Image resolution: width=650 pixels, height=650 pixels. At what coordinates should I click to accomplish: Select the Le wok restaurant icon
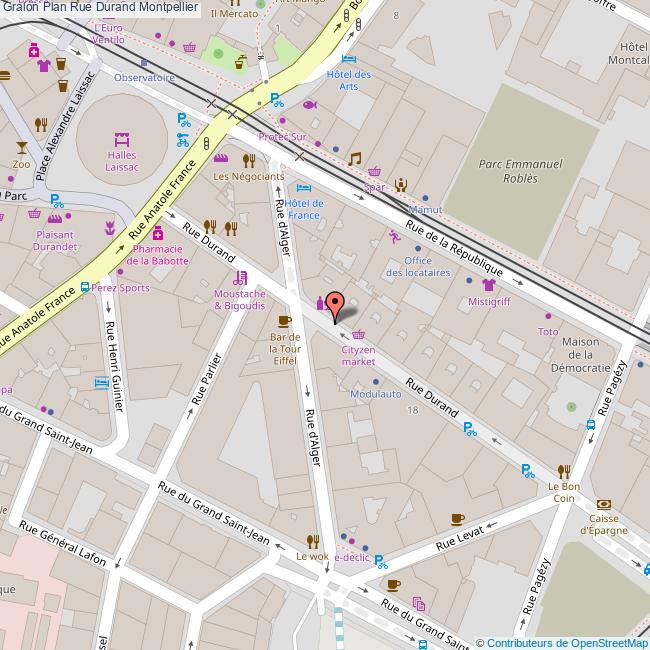312,541
